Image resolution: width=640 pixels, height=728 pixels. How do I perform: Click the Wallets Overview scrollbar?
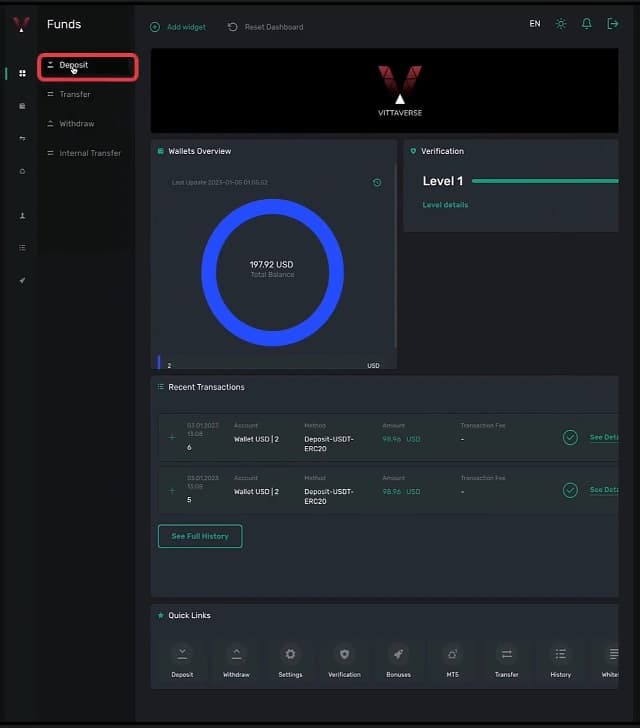396,254
